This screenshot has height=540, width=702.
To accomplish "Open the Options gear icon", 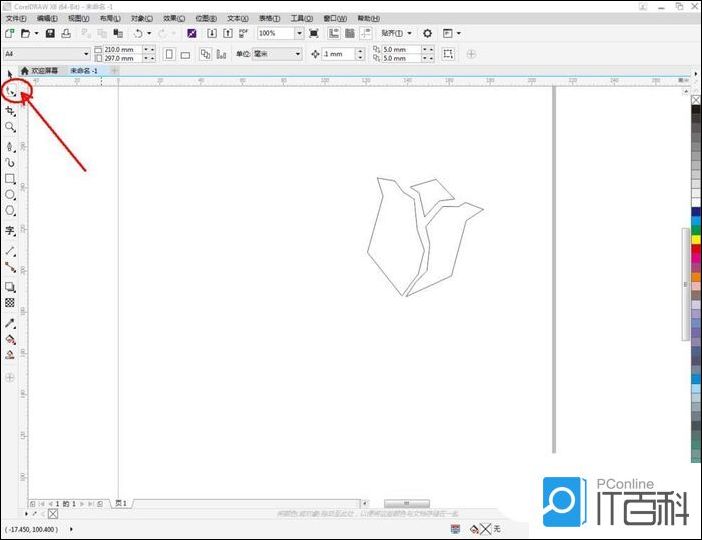I will click(427, 33).
